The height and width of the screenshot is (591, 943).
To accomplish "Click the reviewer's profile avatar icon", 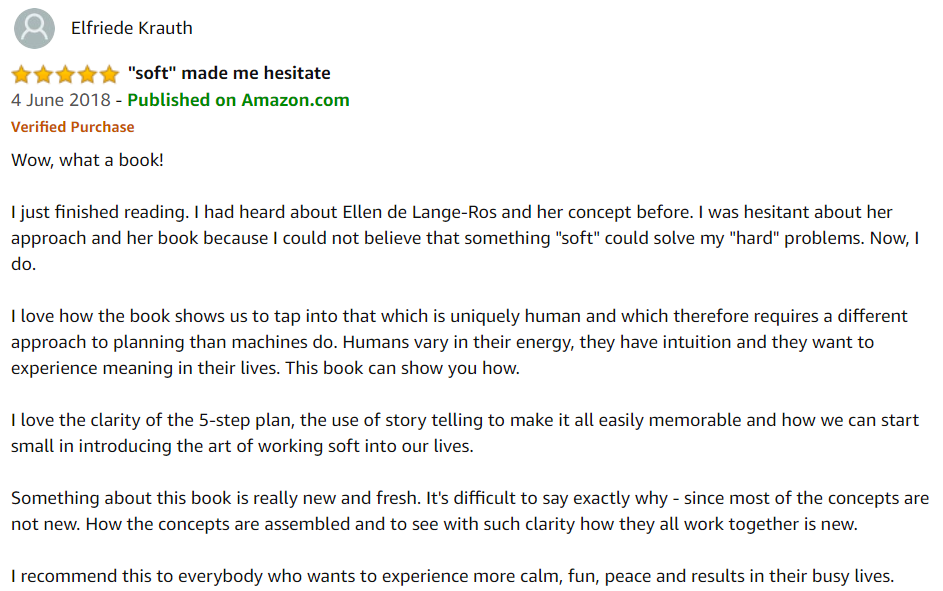I will (x=35, y=28).
